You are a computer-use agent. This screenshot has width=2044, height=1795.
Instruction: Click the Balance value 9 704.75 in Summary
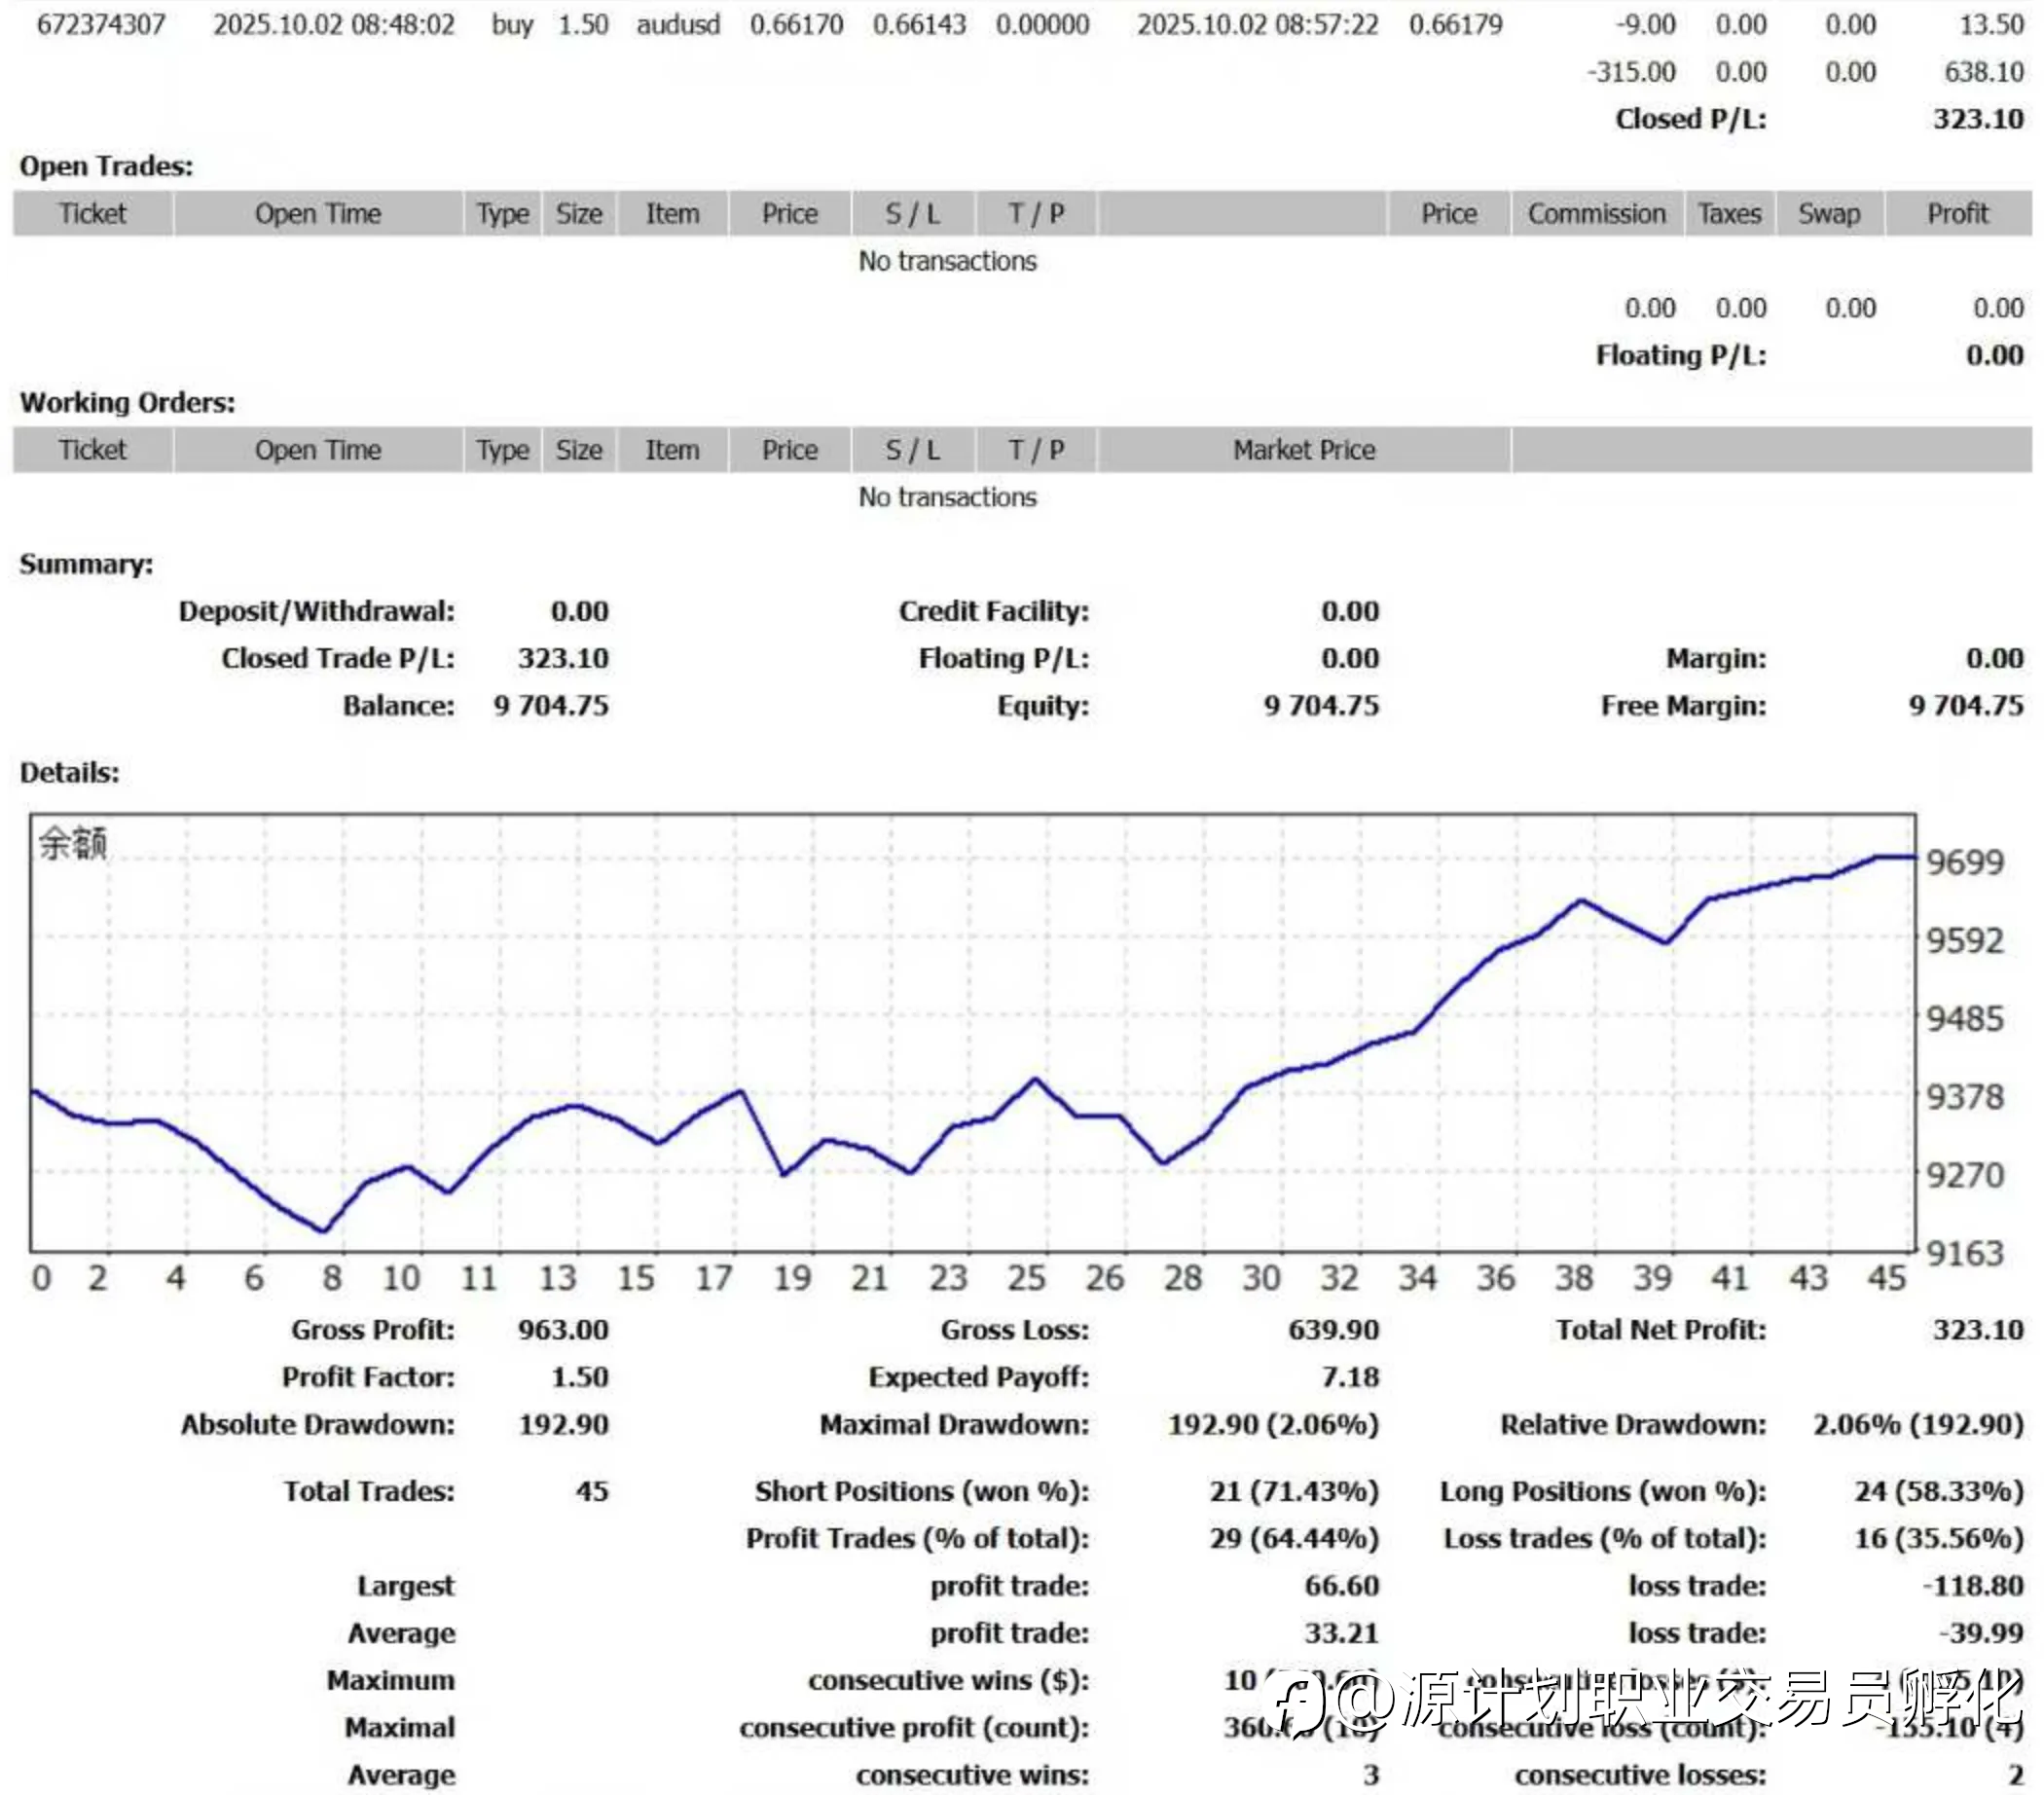click(550, 706)
